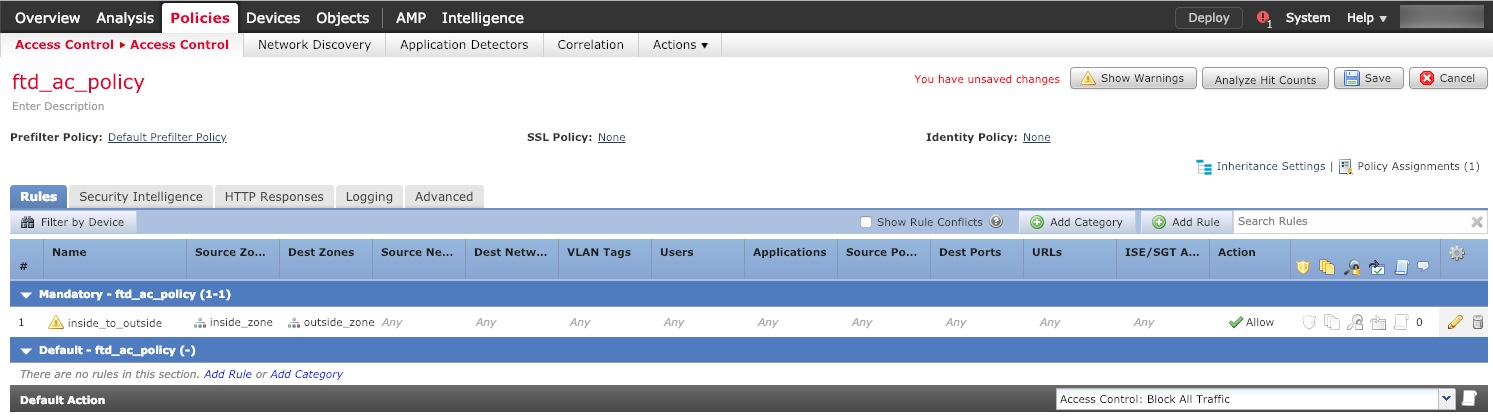The width and height of the screenshot is (1493, 420).
Task: Cancel the unsaved changes
Action: pos(1447,78)
